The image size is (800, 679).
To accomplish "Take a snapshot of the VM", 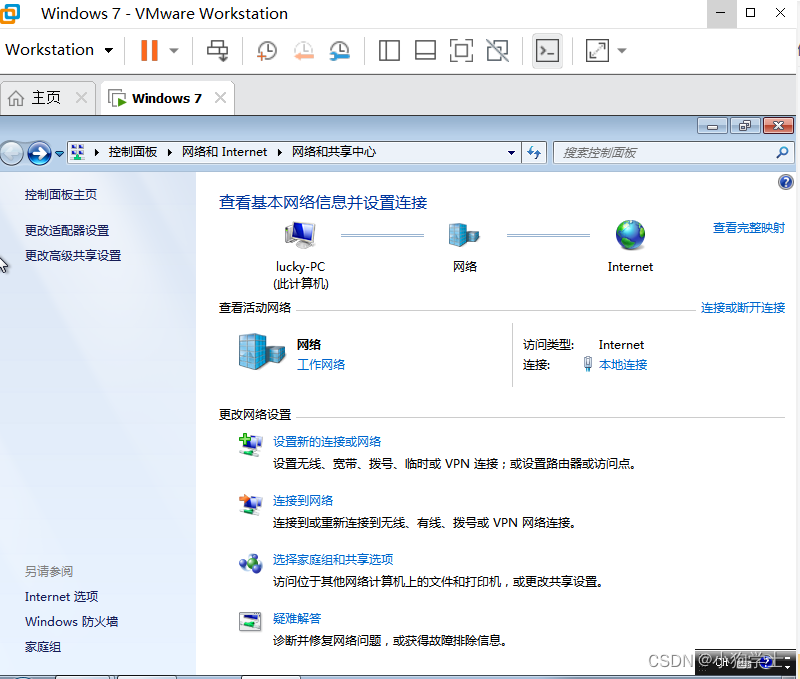I will [x=267, y=51].
